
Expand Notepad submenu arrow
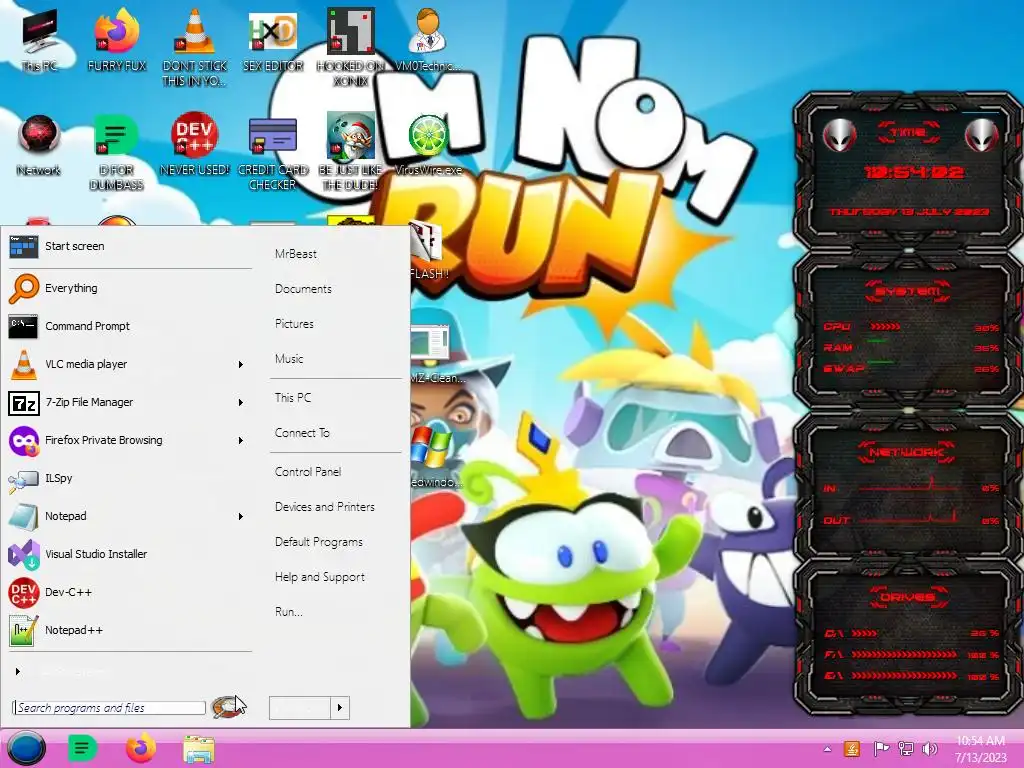coord(240,517)
